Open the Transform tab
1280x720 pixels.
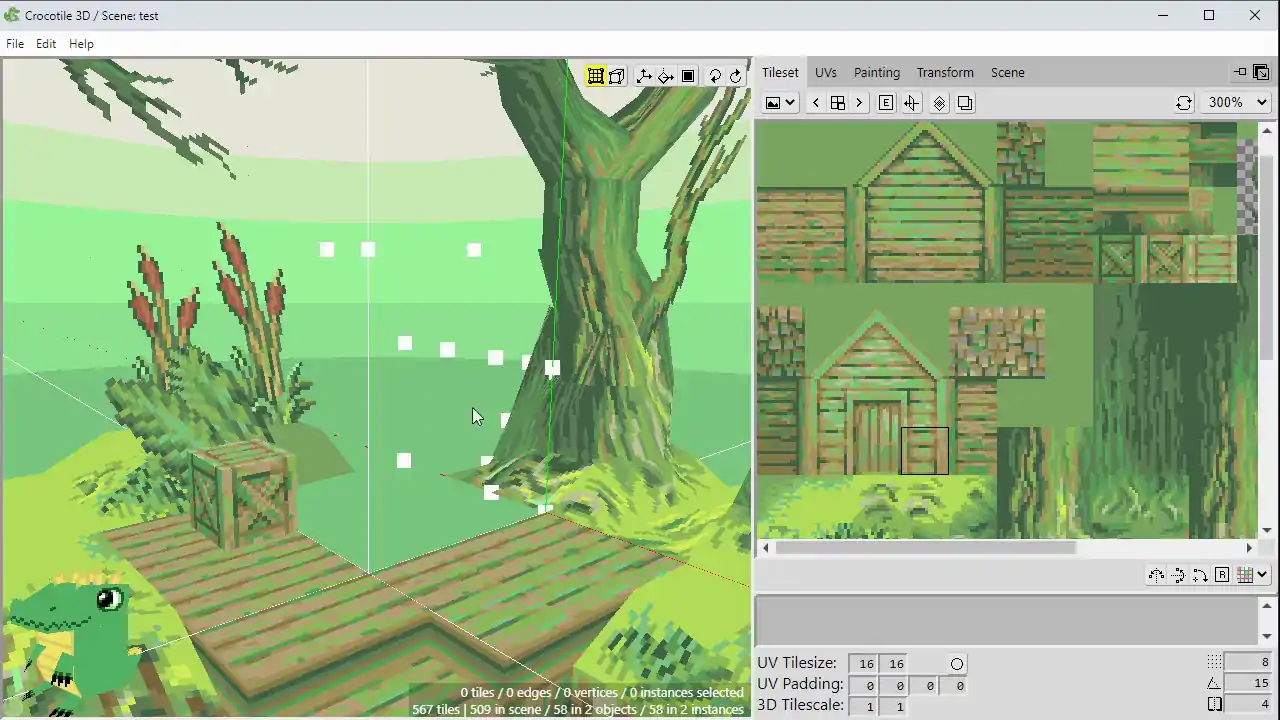(945, 72)
